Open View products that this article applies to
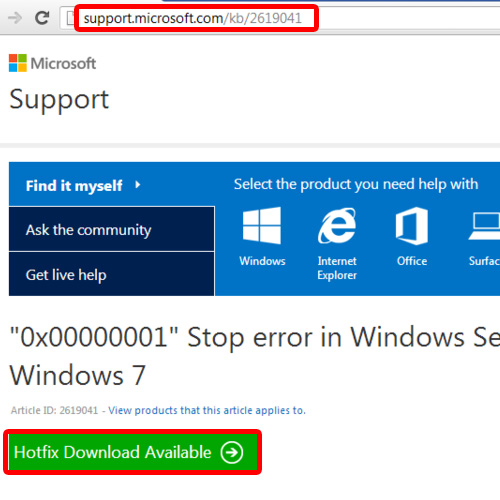This screenshot has width=500, height=500. pos(207,410)
